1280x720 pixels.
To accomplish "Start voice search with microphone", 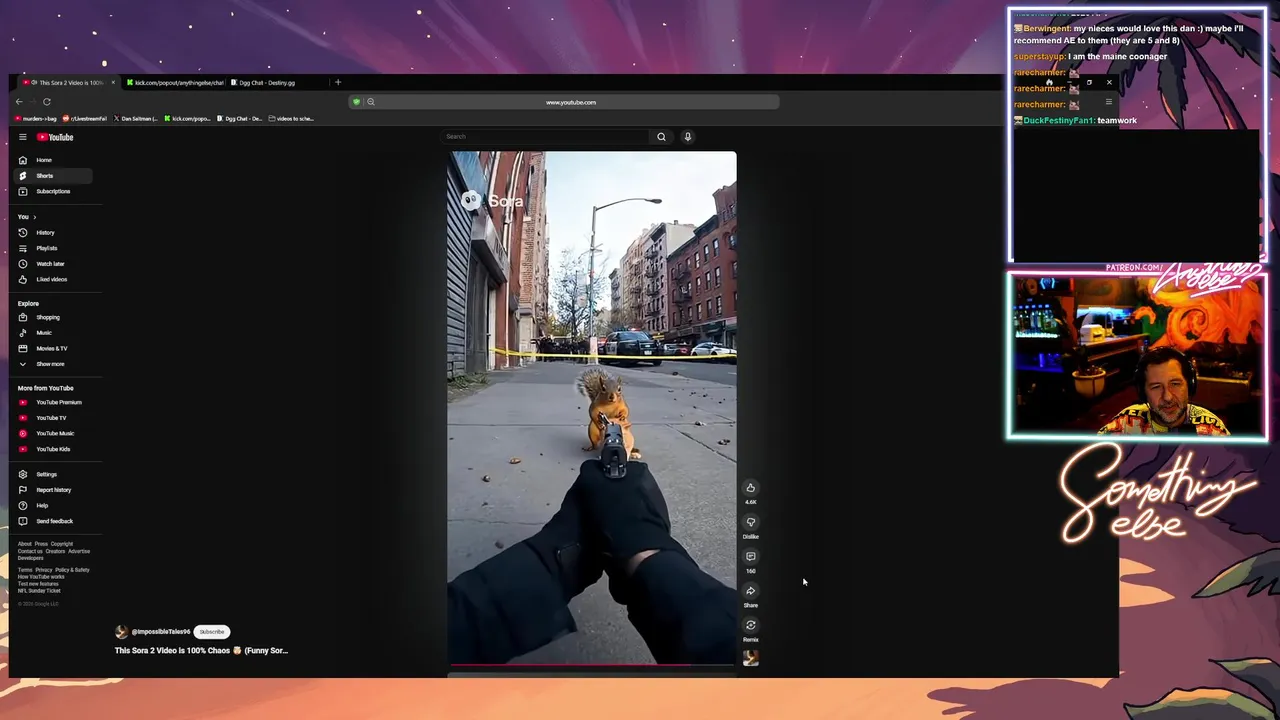I will click(x=688, y=137).
